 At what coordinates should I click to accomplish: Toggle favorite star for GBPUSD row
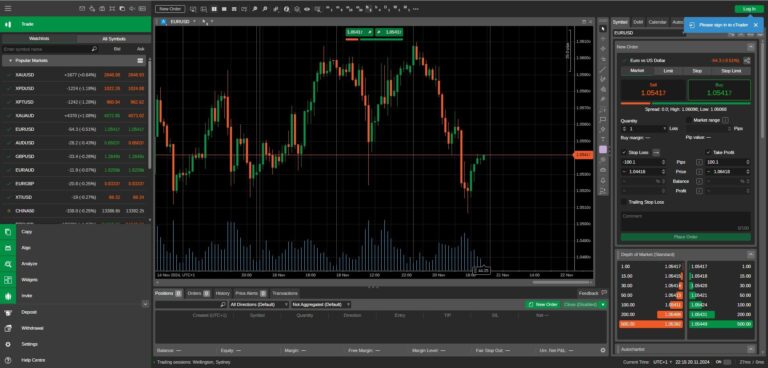pyautogui.click(x=8, y=156)
